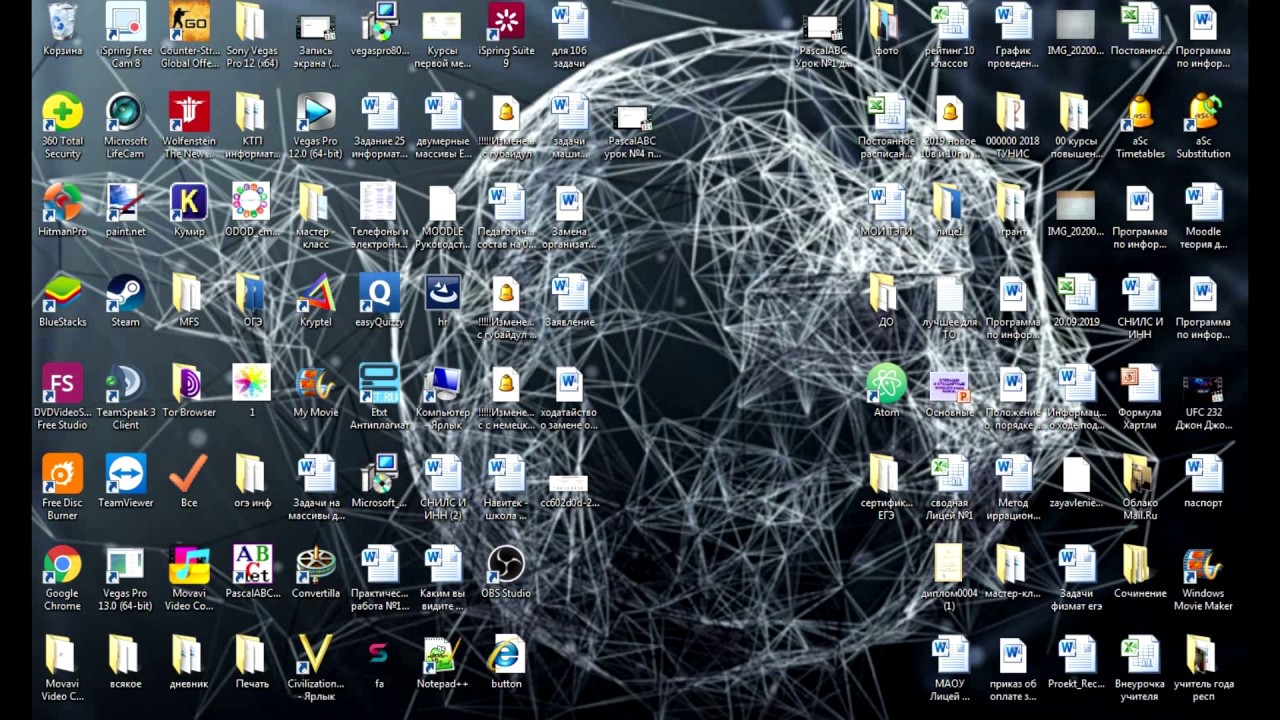Select the грант folder
The image size is (1280, 720).
1013,211
